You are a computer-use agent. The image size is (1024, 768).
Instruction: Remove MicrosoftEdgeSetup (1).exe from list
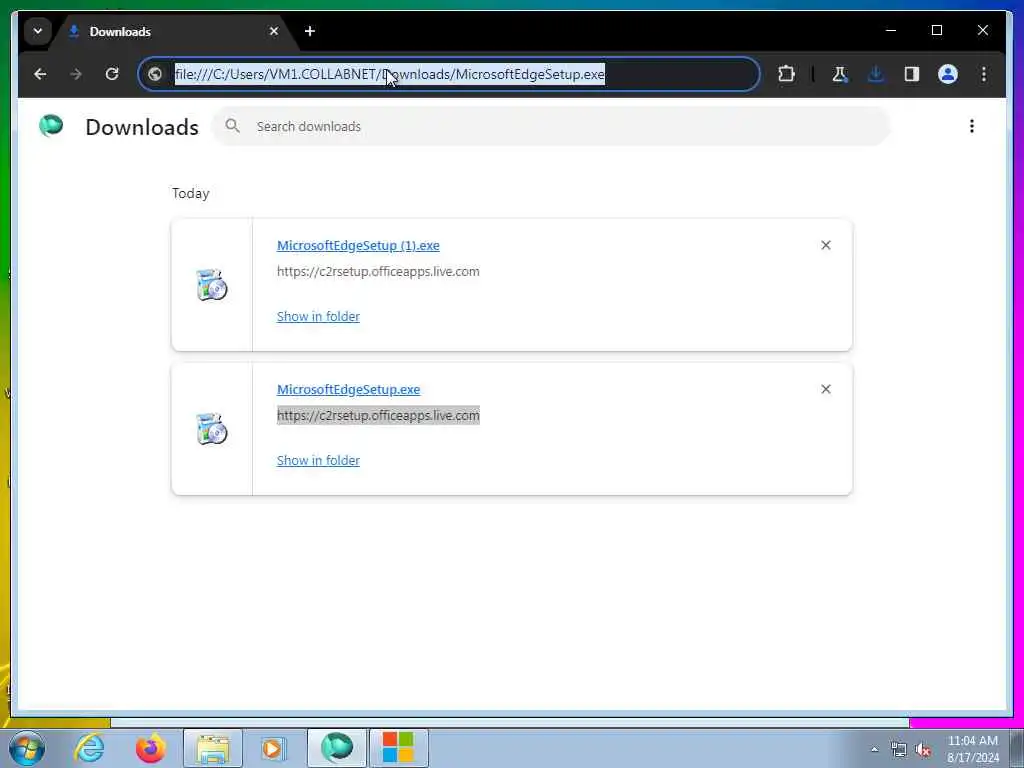(x=825, y=245)
